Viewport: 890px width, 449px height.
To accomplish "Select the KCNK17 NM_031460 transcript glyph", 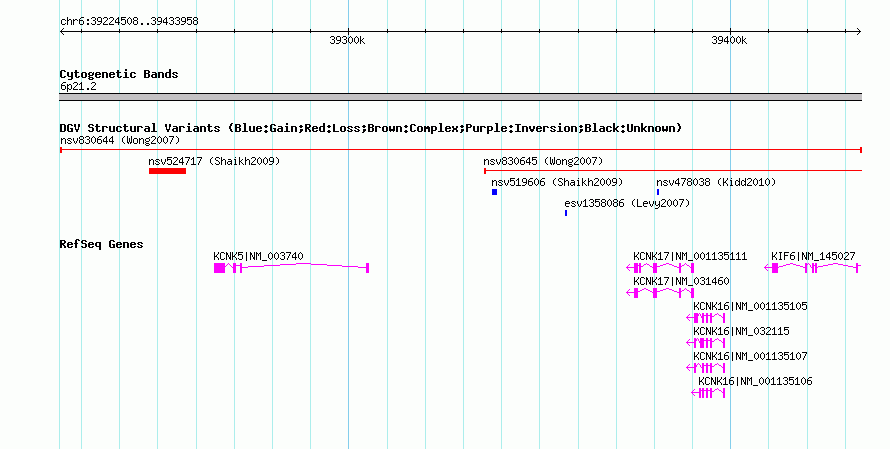I will (x=660, y=293).
